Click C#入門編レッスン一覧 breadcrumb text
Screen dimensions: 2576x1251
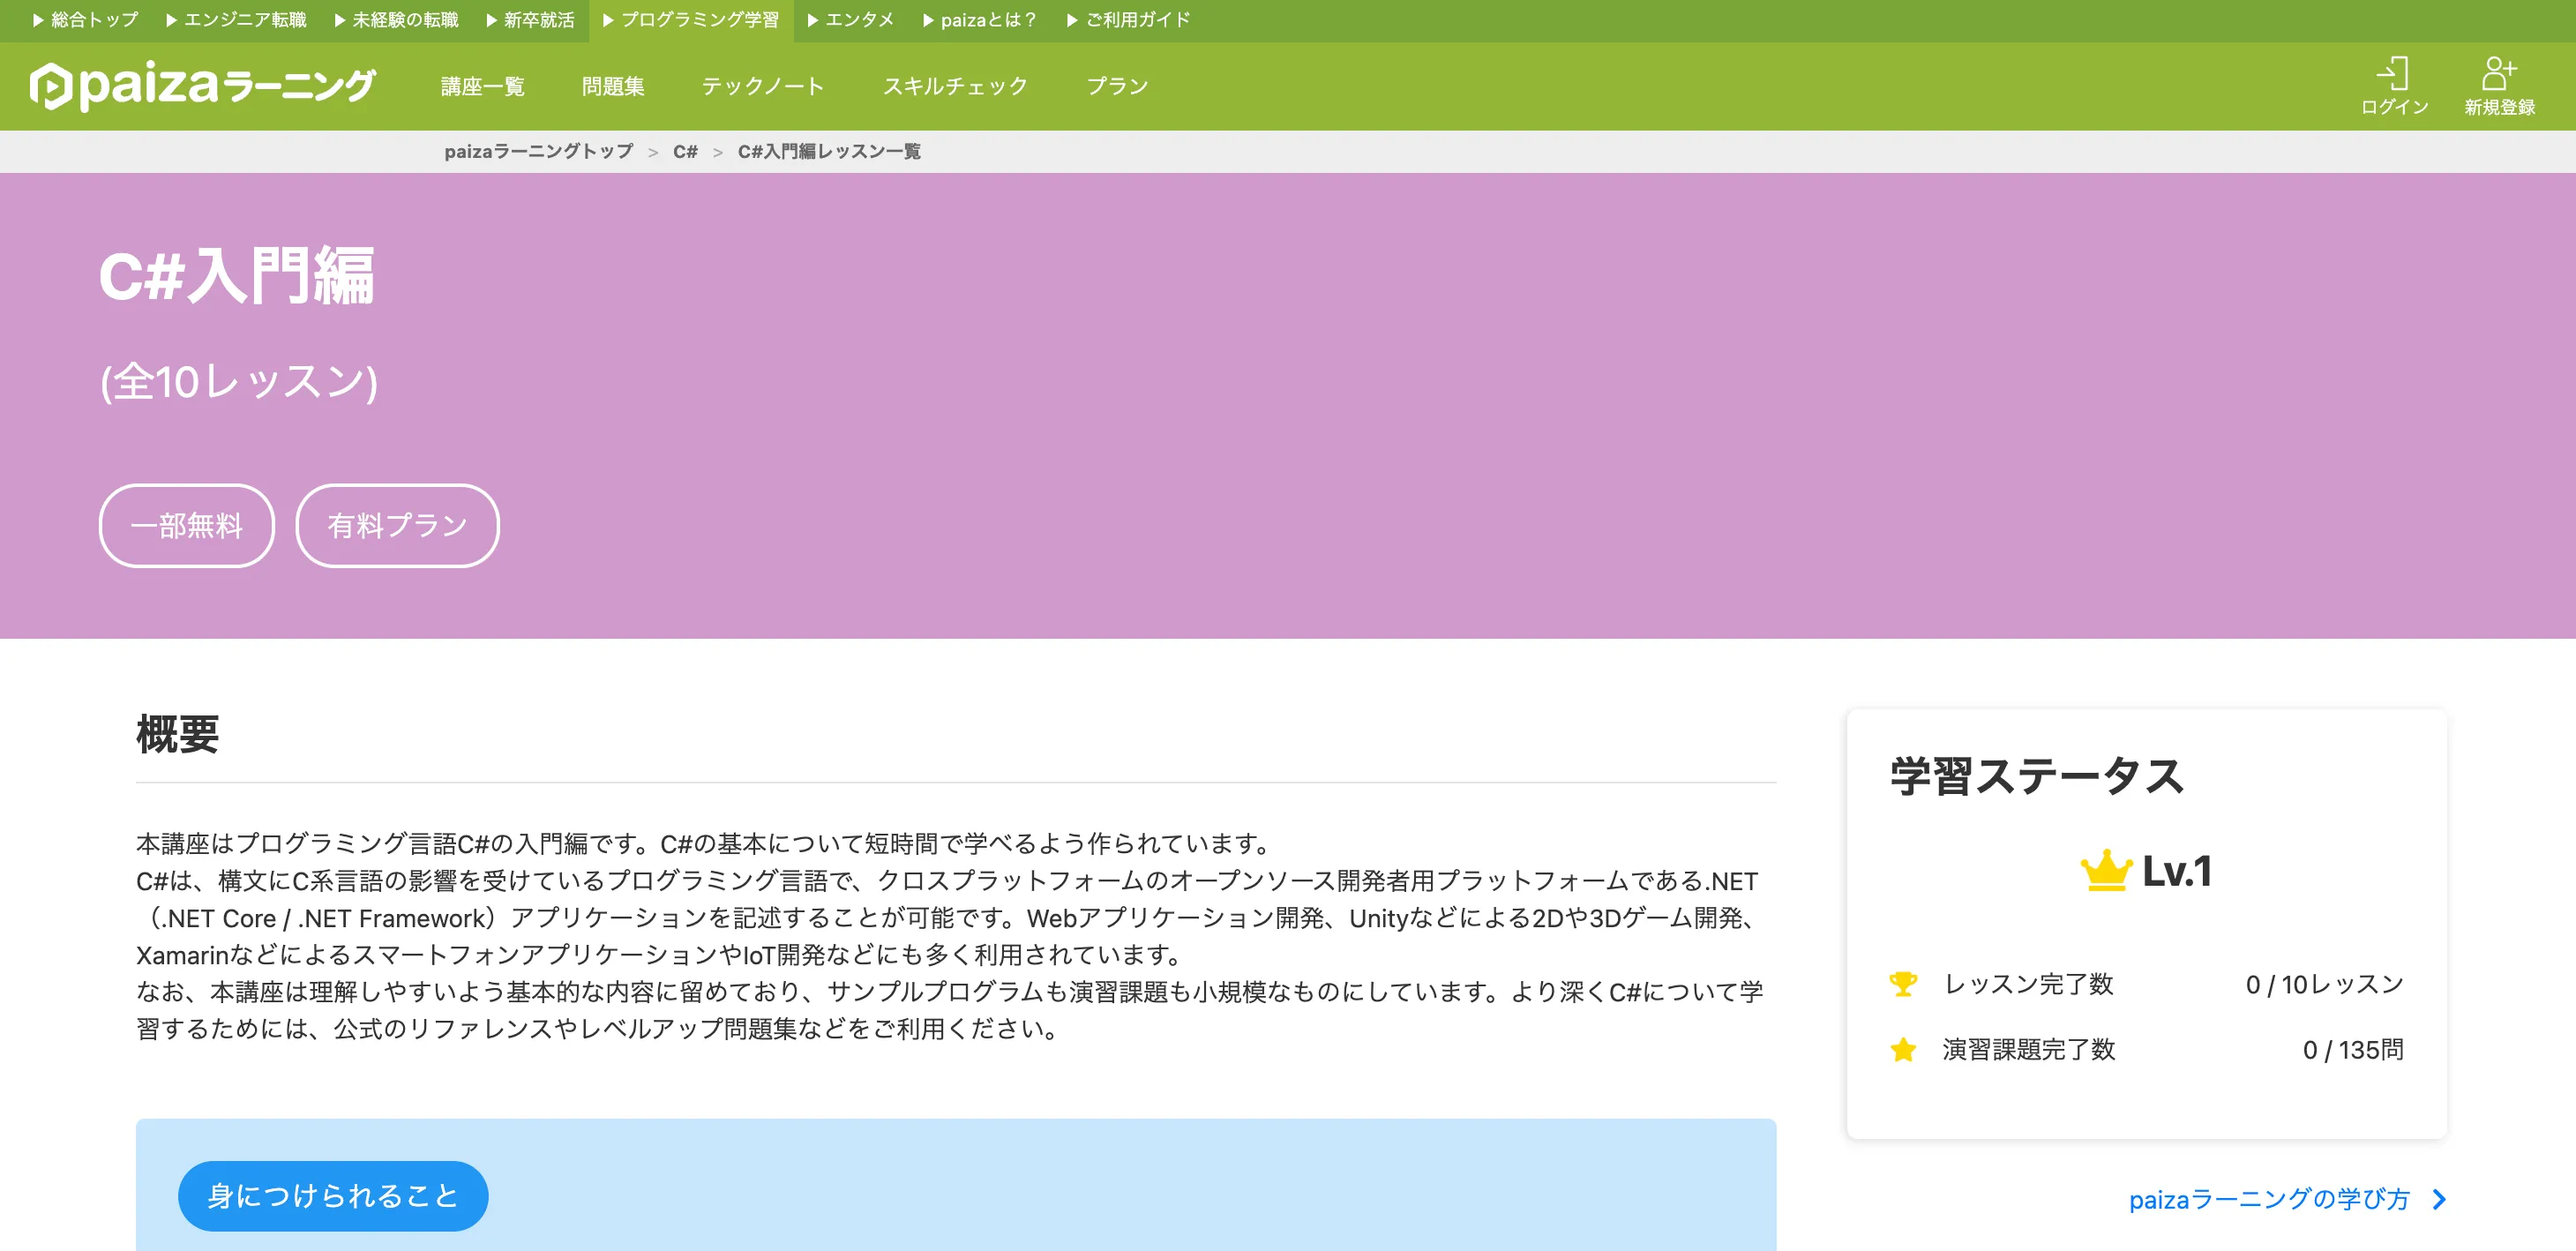click(829, 152)
